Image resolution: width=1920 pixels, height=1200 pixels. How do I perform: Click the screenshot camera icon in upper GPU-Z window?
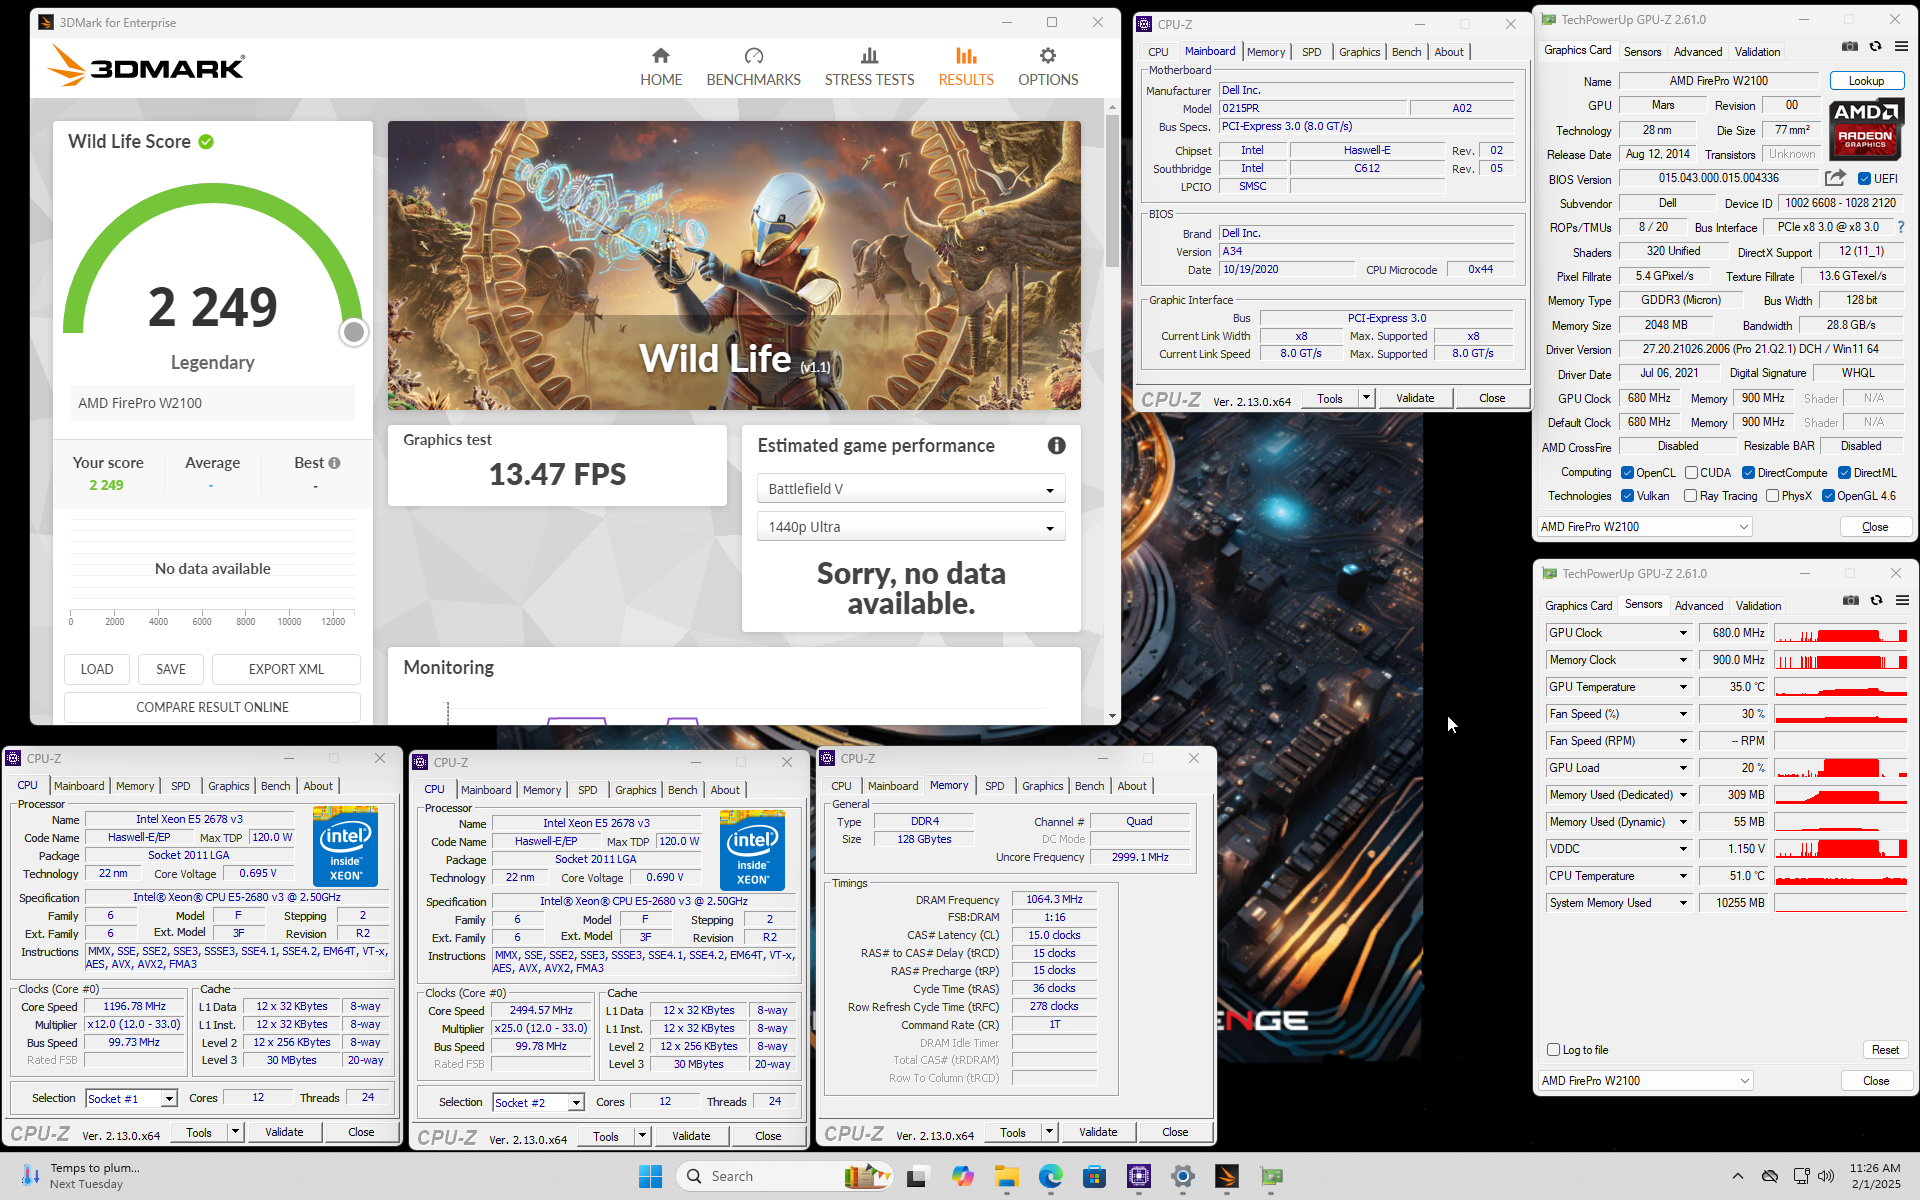click(x=1850, y=47)
